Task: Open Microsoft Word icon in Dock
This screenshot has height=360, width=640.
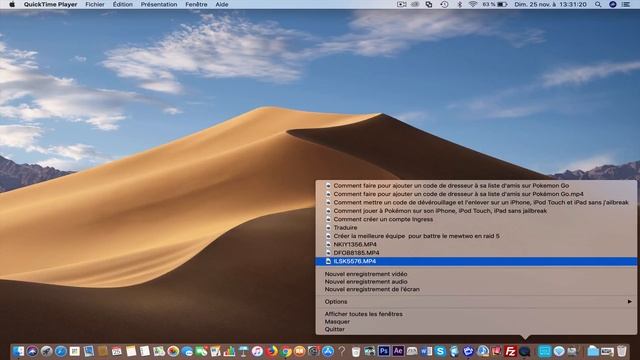Action: tap(426, 351)
